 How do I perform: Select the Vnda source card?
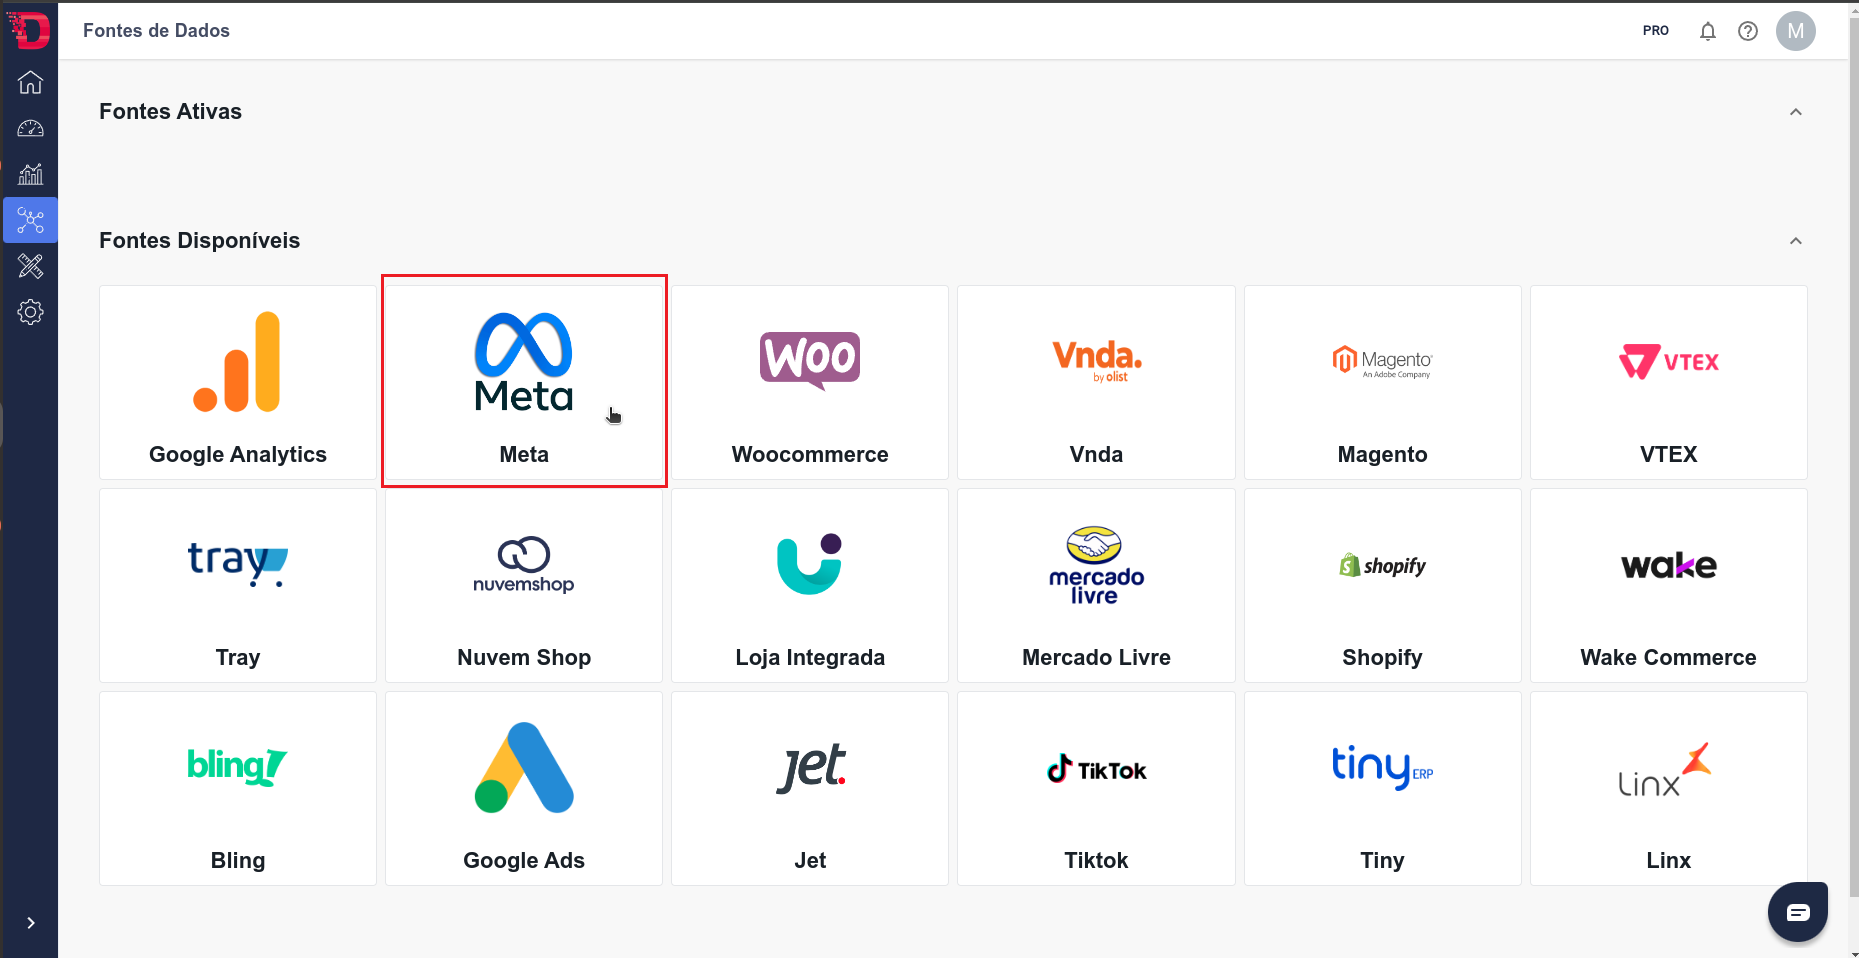coord(1096,382)
